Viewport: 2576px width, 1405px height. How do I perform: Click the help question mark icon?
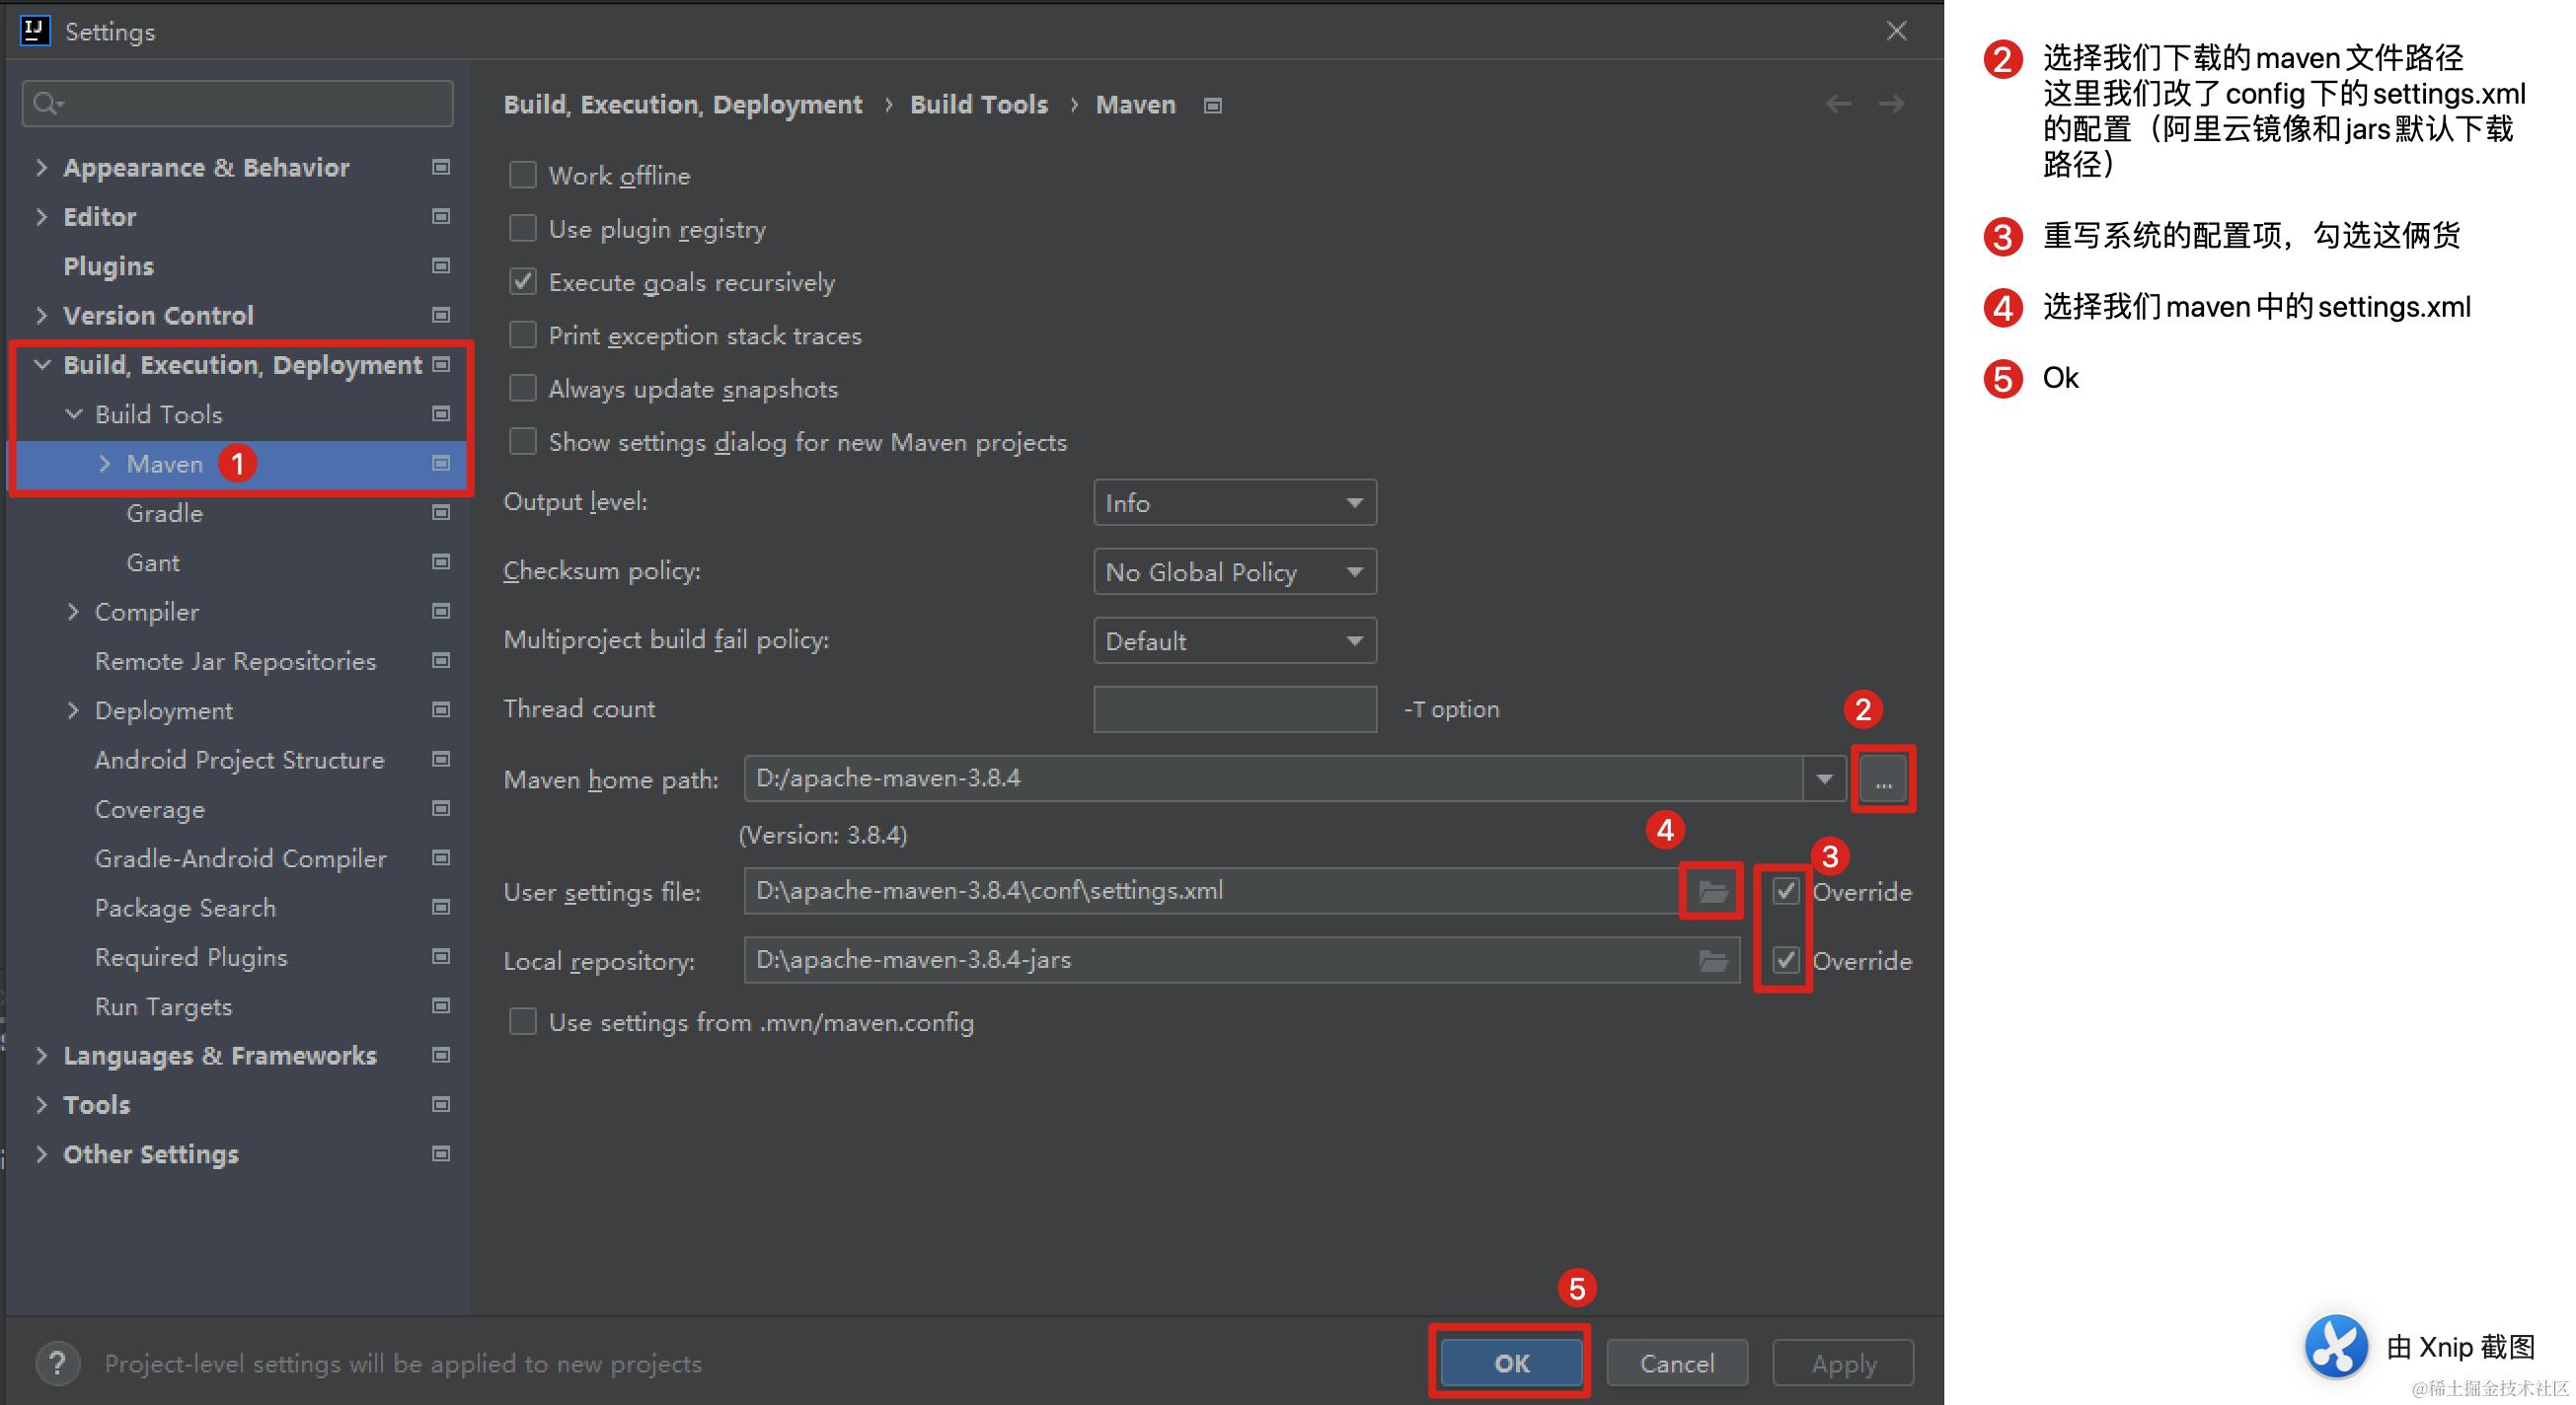coord(57,1363)
